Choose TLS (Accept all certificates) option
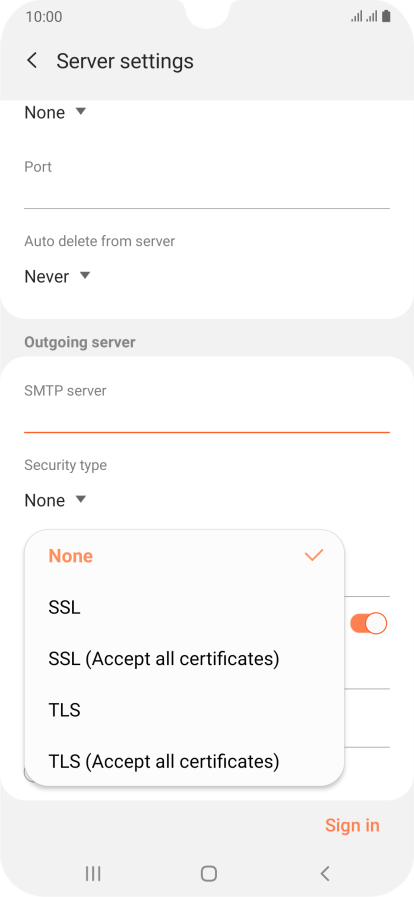 coord(184,761)
